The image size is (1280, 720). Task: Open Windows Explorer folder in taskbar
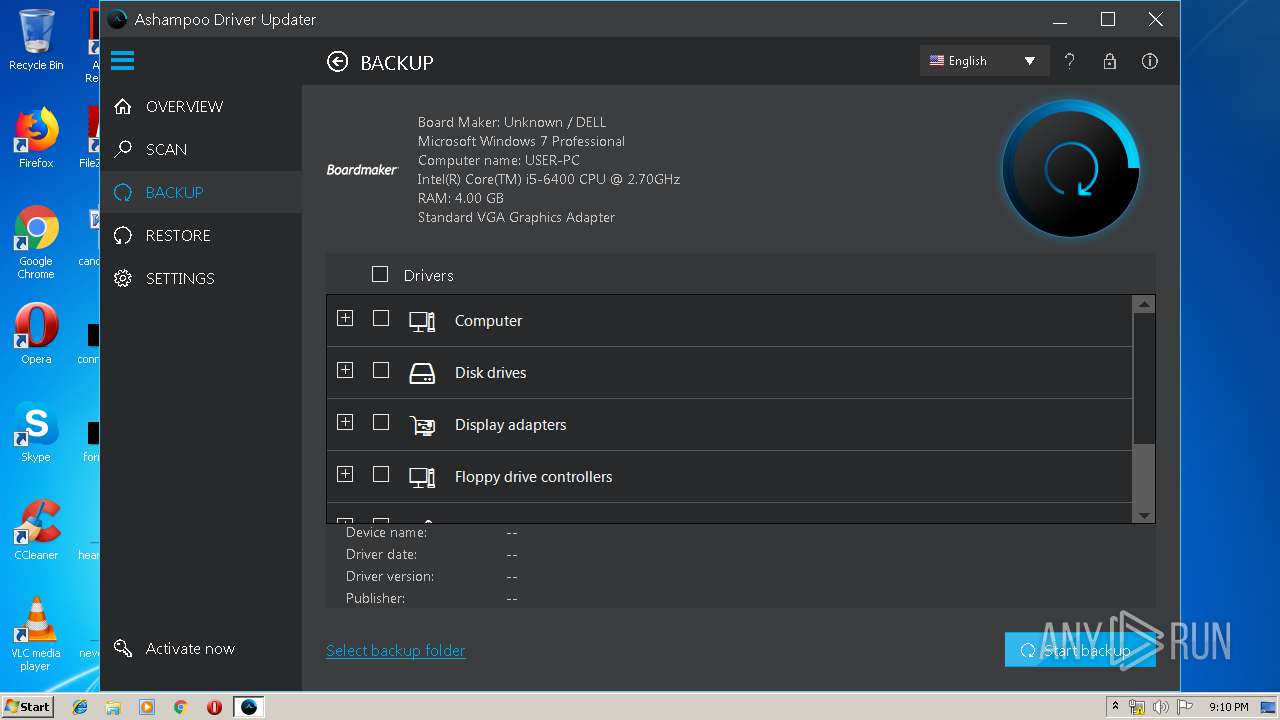click(x=113, y=707)
